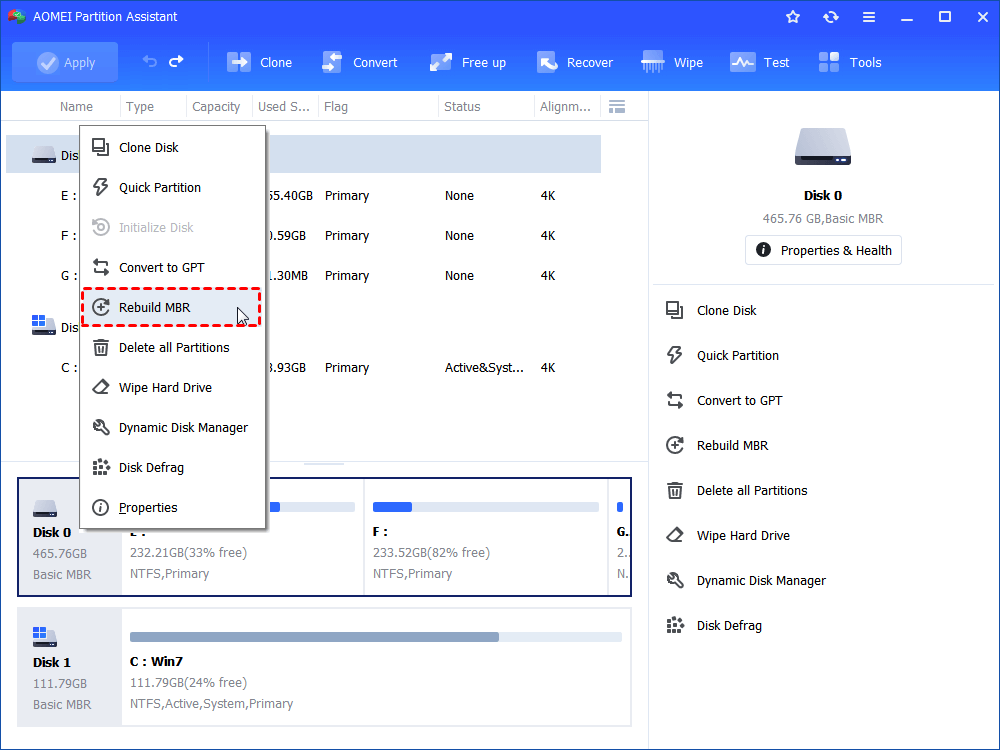The height and width of the screenshot is (750, 1000).
Task: Select the G: partition row in list
Action: pyautogui.click(x=304, y=276)
